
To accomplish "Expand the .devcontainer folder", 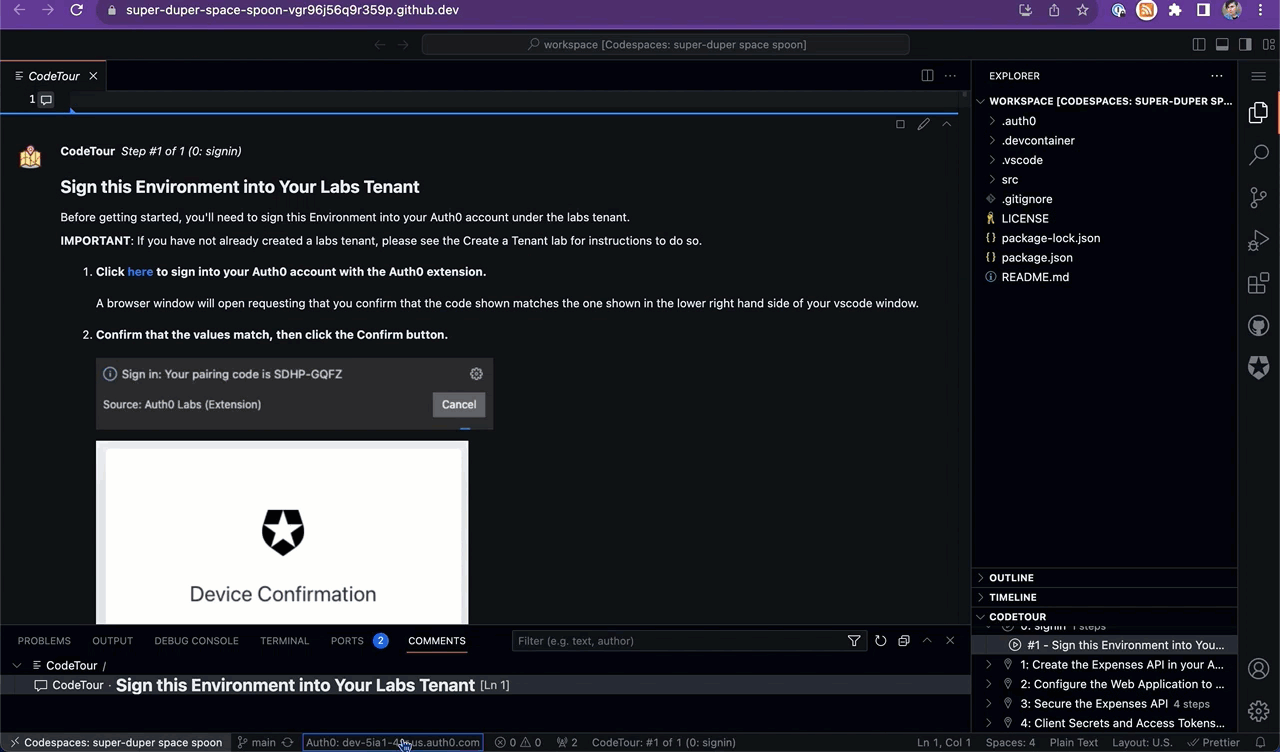I will click(x=1104, y=141).
